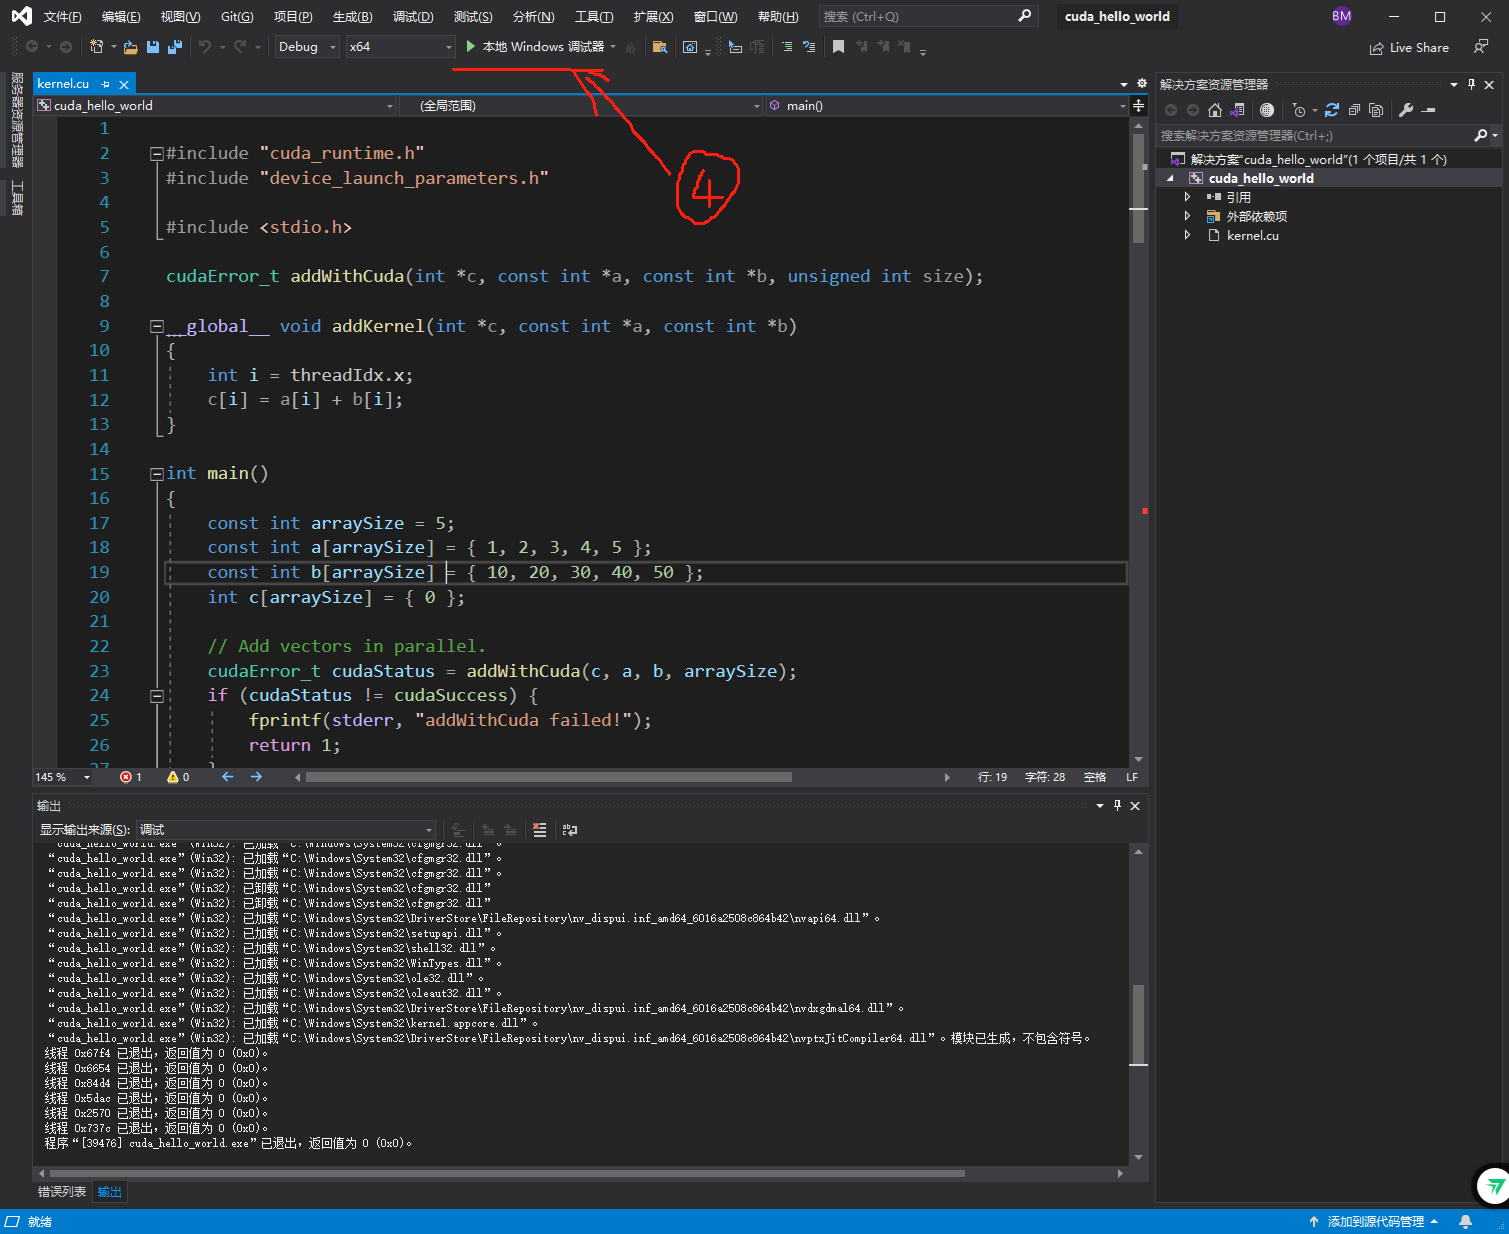Click the editor horizontal scrollbar thumb
Screen dimensions: 1509x1234
(548, 777)
